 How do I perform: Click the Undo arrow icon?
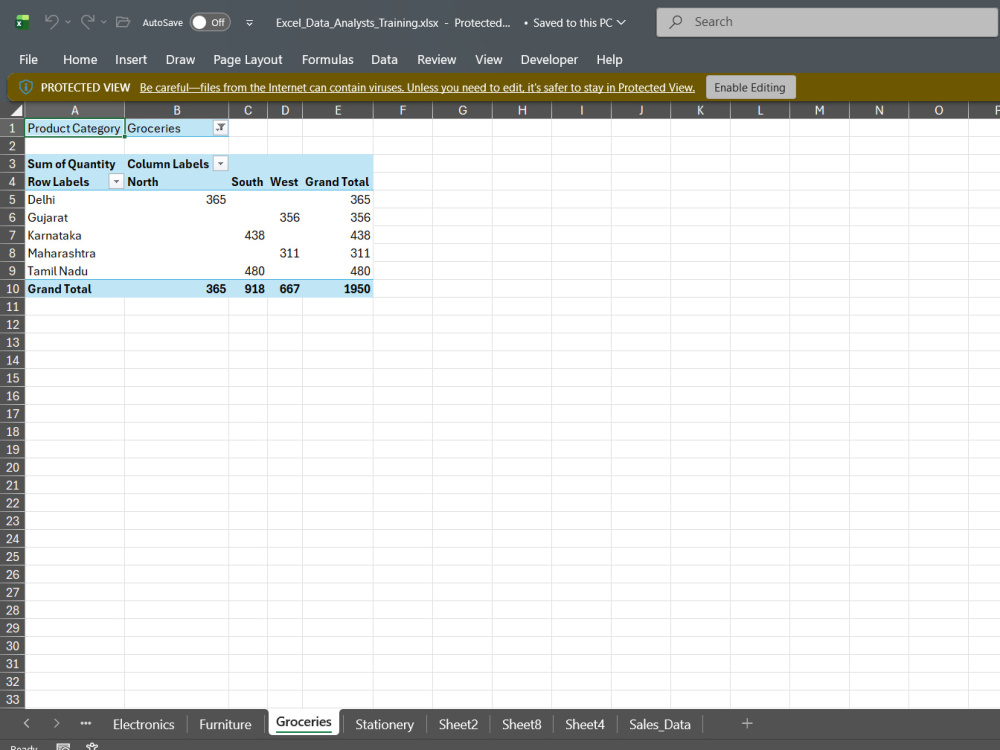[x=52, y=22]
